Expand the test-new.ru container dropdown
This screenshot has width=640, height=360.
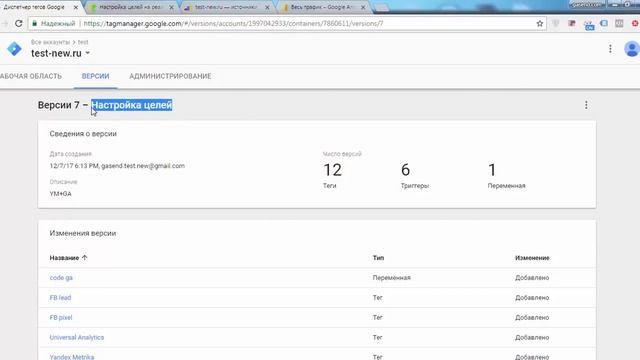point(88,53)
